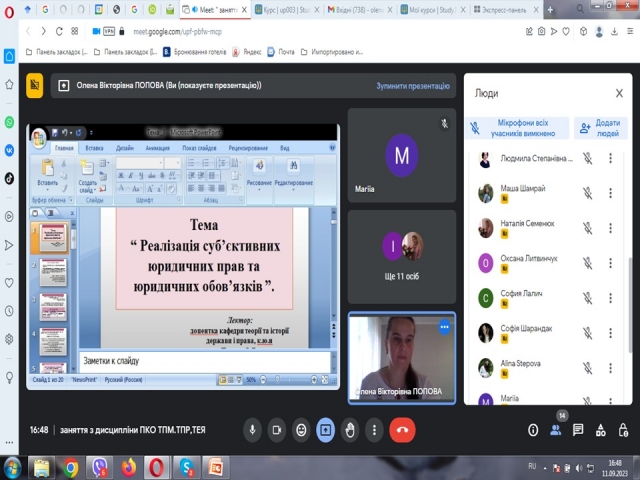The width and height of the screenshot is (640, 480).
Task: Open more options in the call bar
Action: tap(375, 429)
